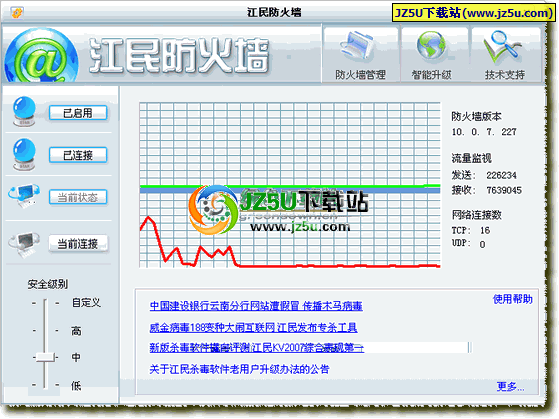The image size is (559, 419).
Task: Set security level to 高
Action: pos(76,331)
